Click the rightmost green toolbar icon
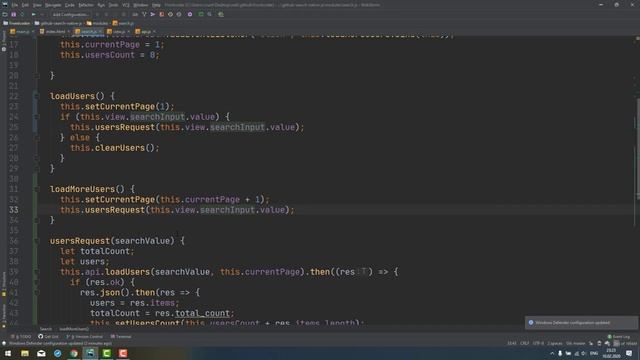Image resolution: width=640 pixels, height=360 pixels. point(221,14)
